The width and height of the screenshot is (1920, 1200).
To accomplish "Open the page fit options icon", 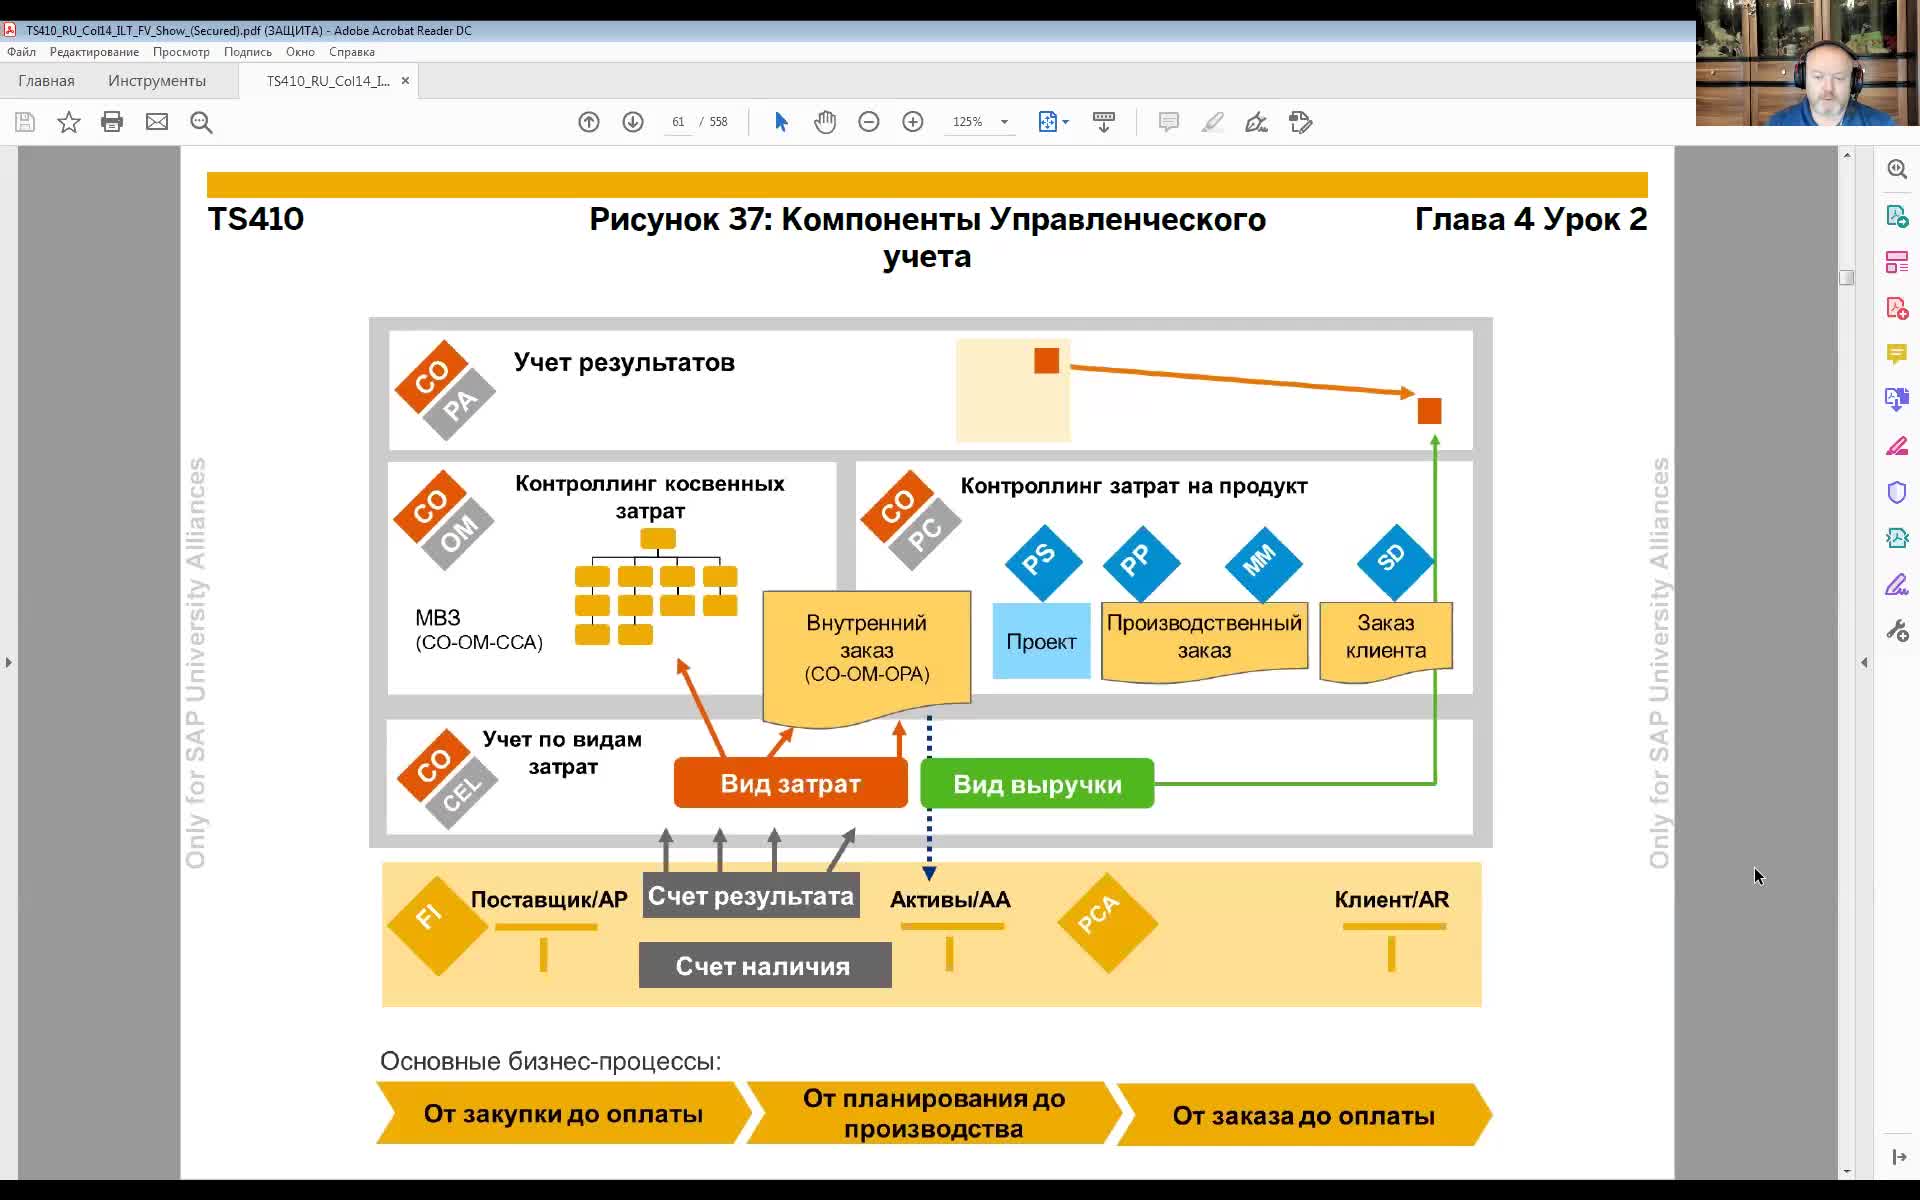I will 1052,122.
